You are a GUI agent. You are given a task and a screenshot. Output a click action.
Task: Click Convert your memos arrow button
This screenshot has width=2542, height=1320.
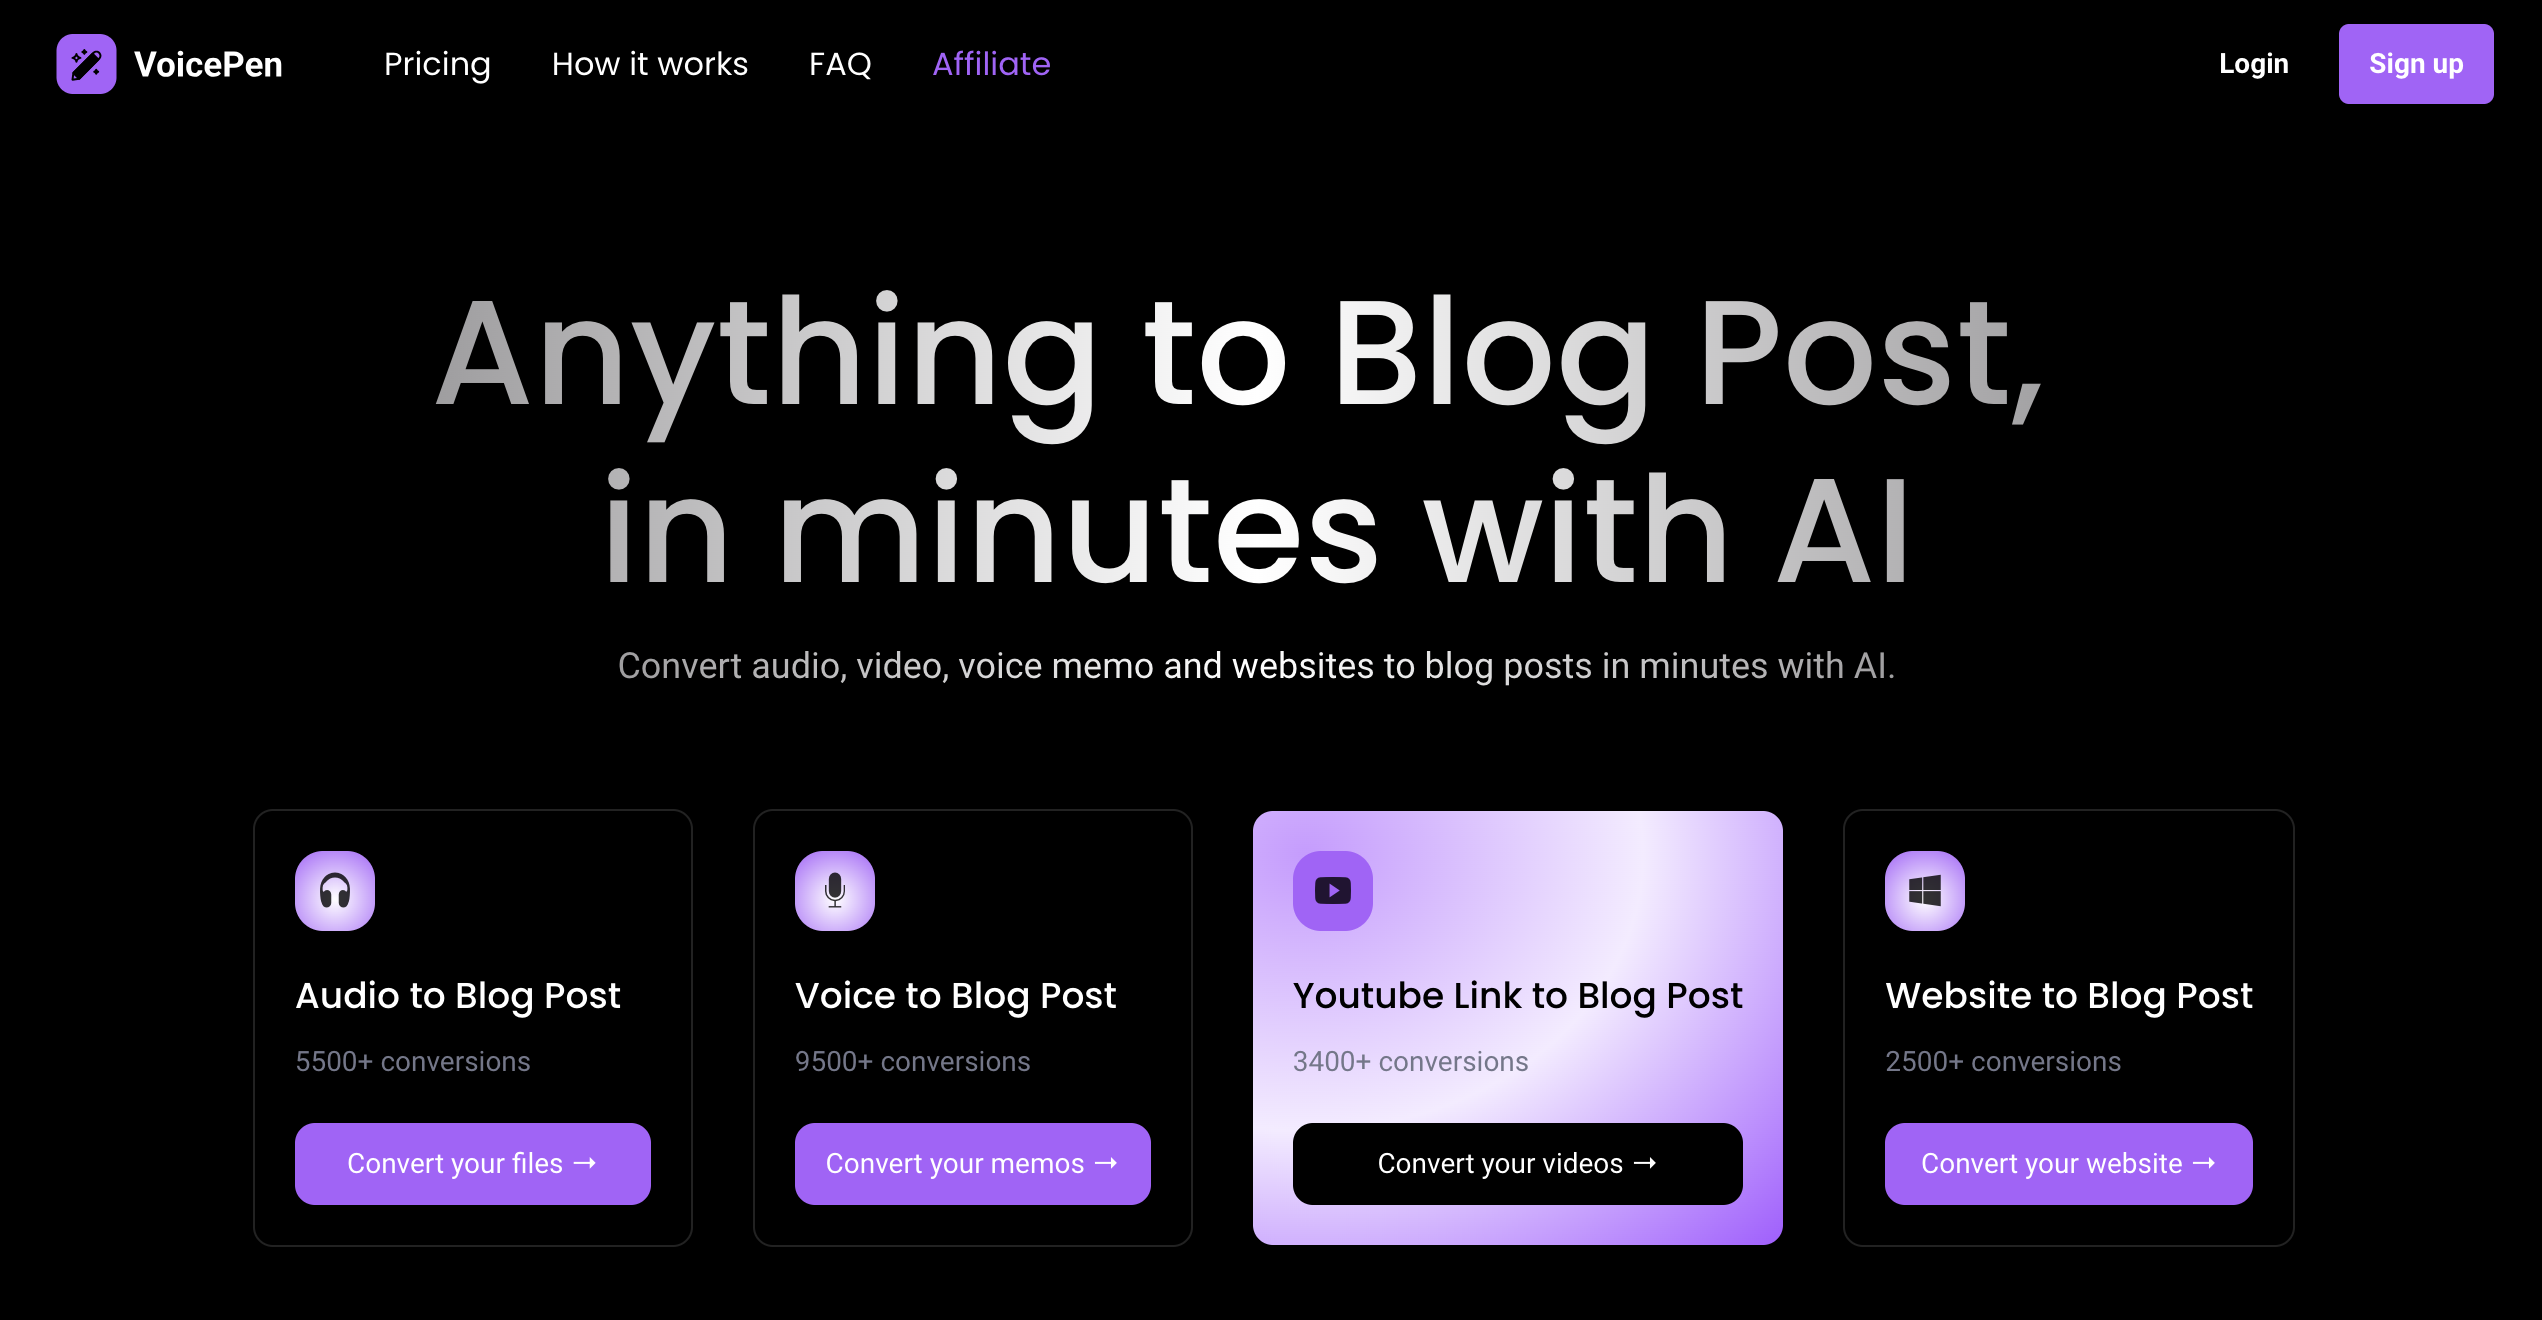(970, 1162)
